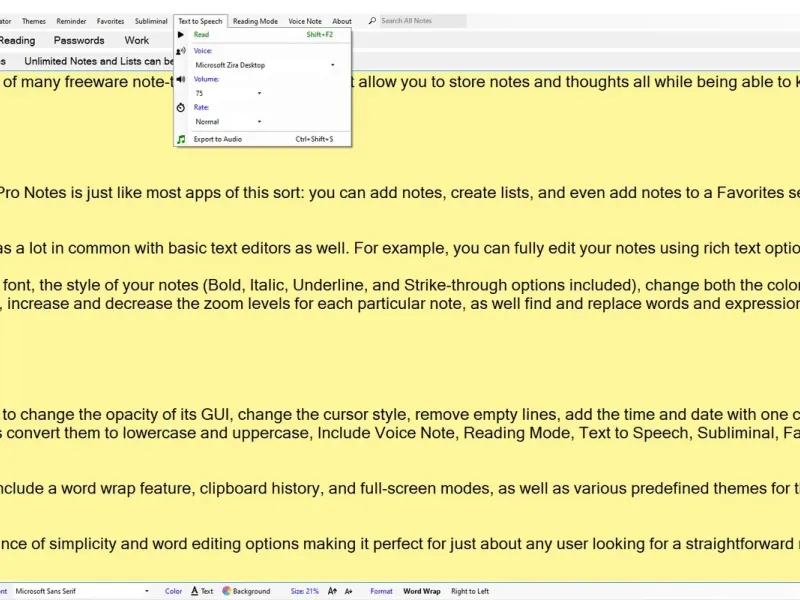Click the Voice speaker-person icon
800x600 pixels.
181,51
